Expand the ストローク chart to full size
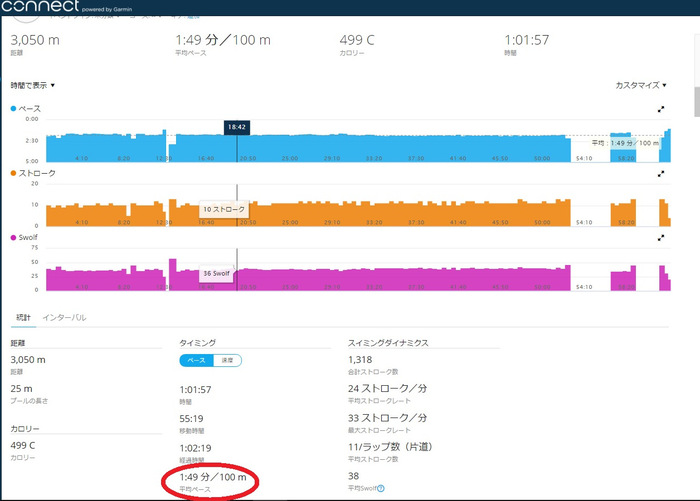This screenshot has height=501, width=700. pyautogui.click(x=661, y=174)
